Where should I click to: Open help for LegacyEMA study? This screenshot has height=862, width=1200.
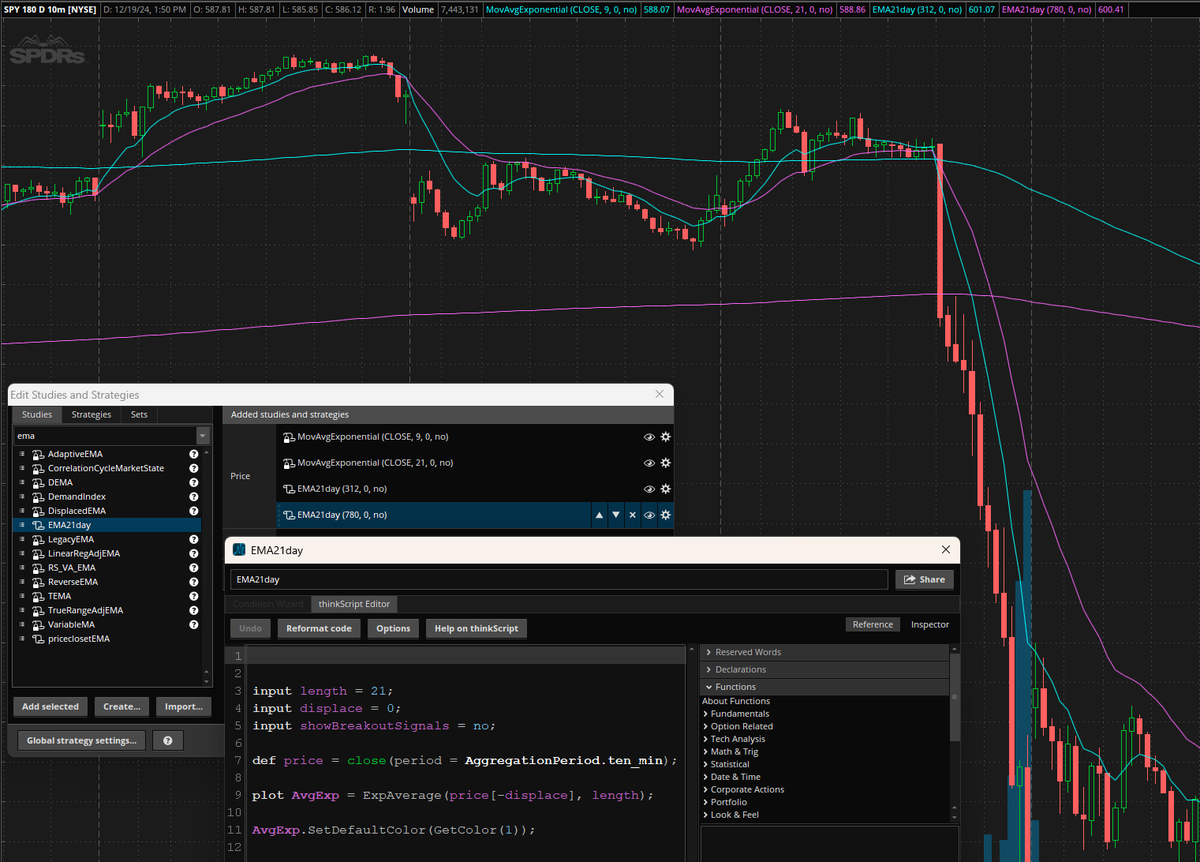tap(195, 539)
